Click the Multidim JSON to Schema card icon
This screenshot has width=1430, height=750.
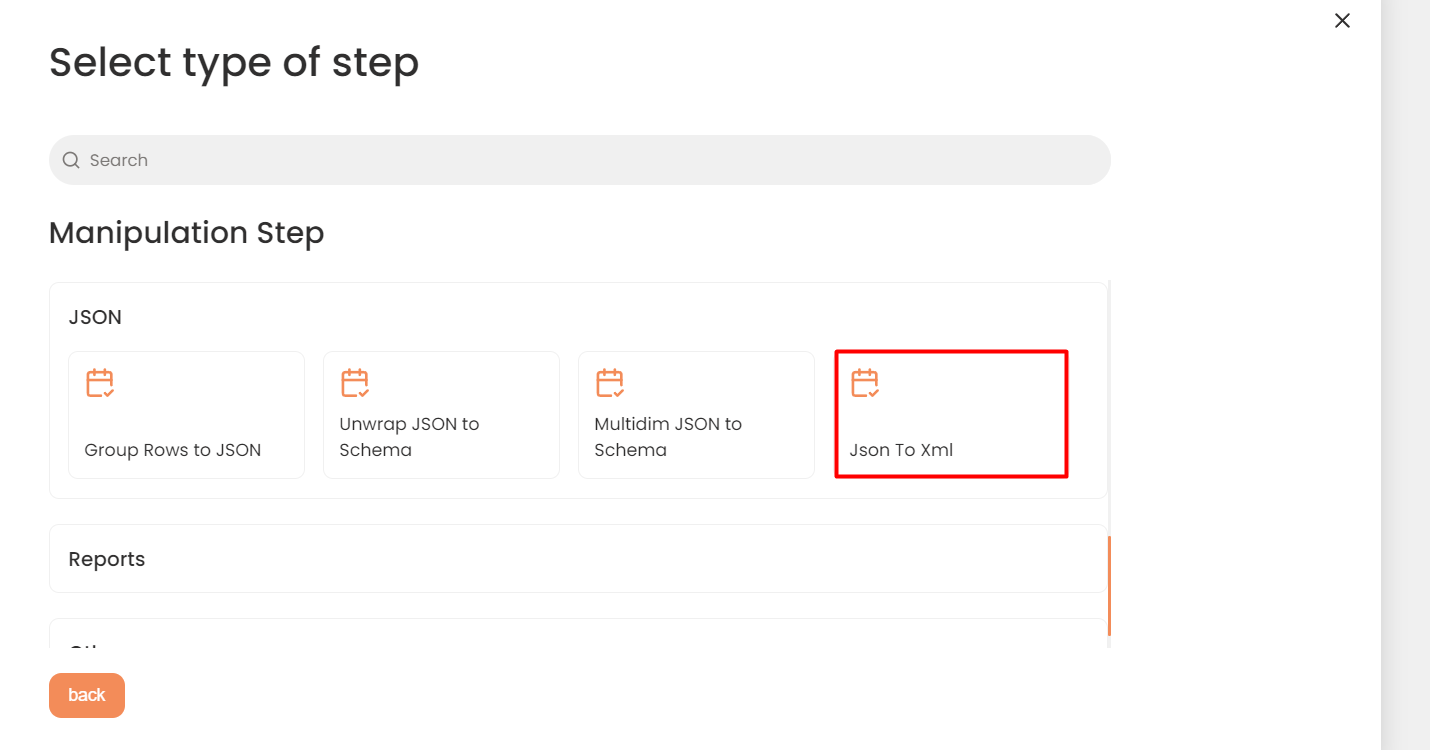(610, 384)
